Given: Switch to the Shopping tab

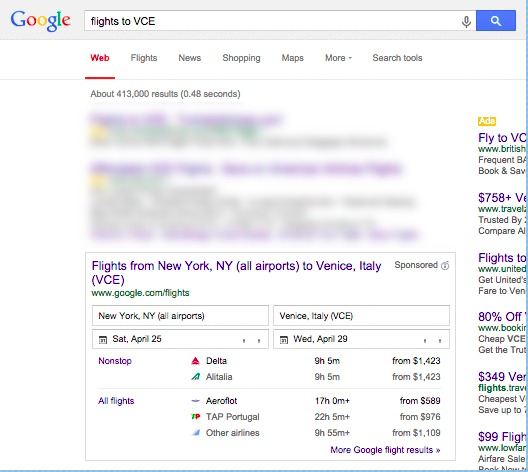Looking at the screenshot, I should (x=241, y=58).
